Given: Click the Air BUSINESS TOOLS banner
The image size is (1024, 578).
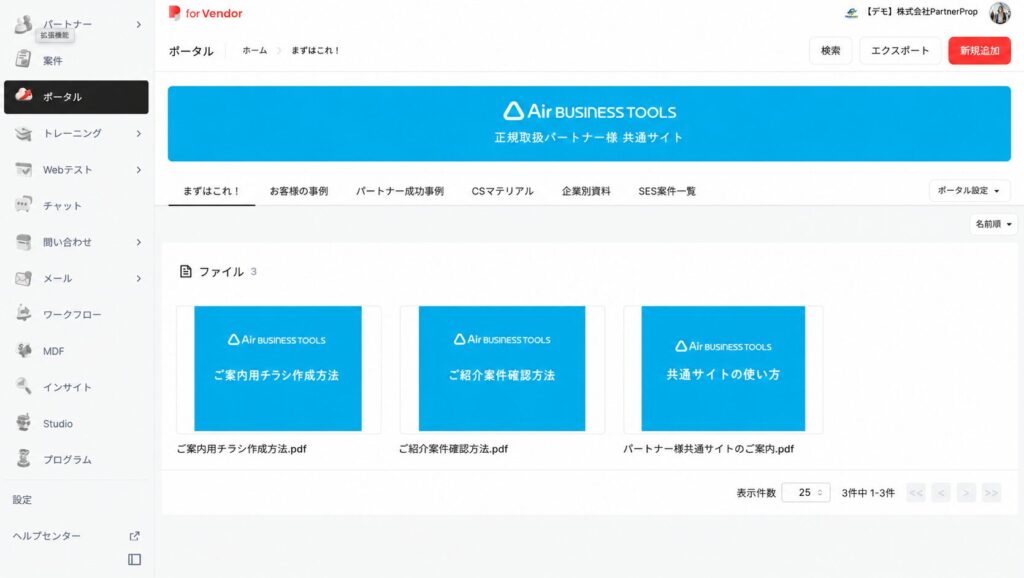Looking at the screenshot, I should [x=589, y=123].
